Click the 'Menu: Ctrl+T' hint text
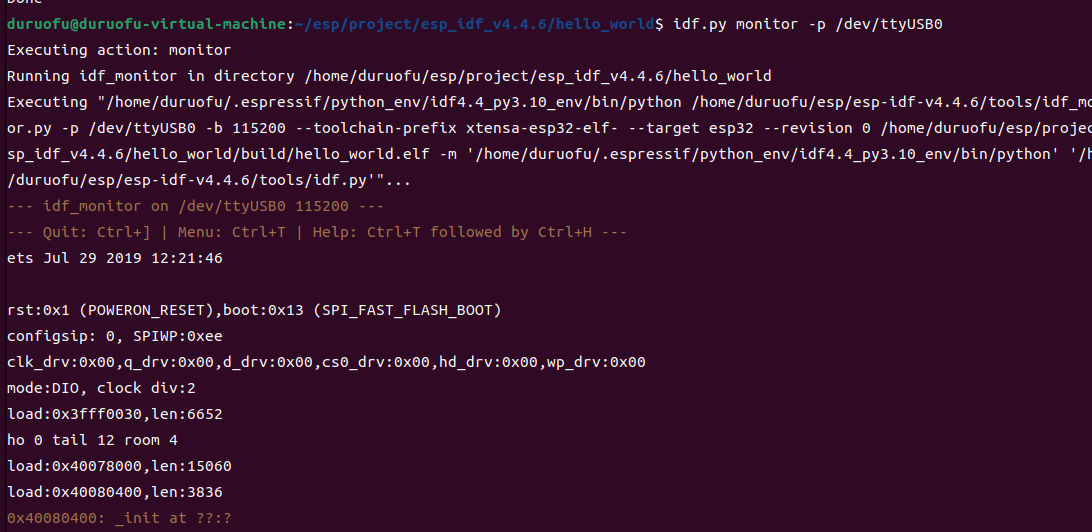 tap(231, 232)
